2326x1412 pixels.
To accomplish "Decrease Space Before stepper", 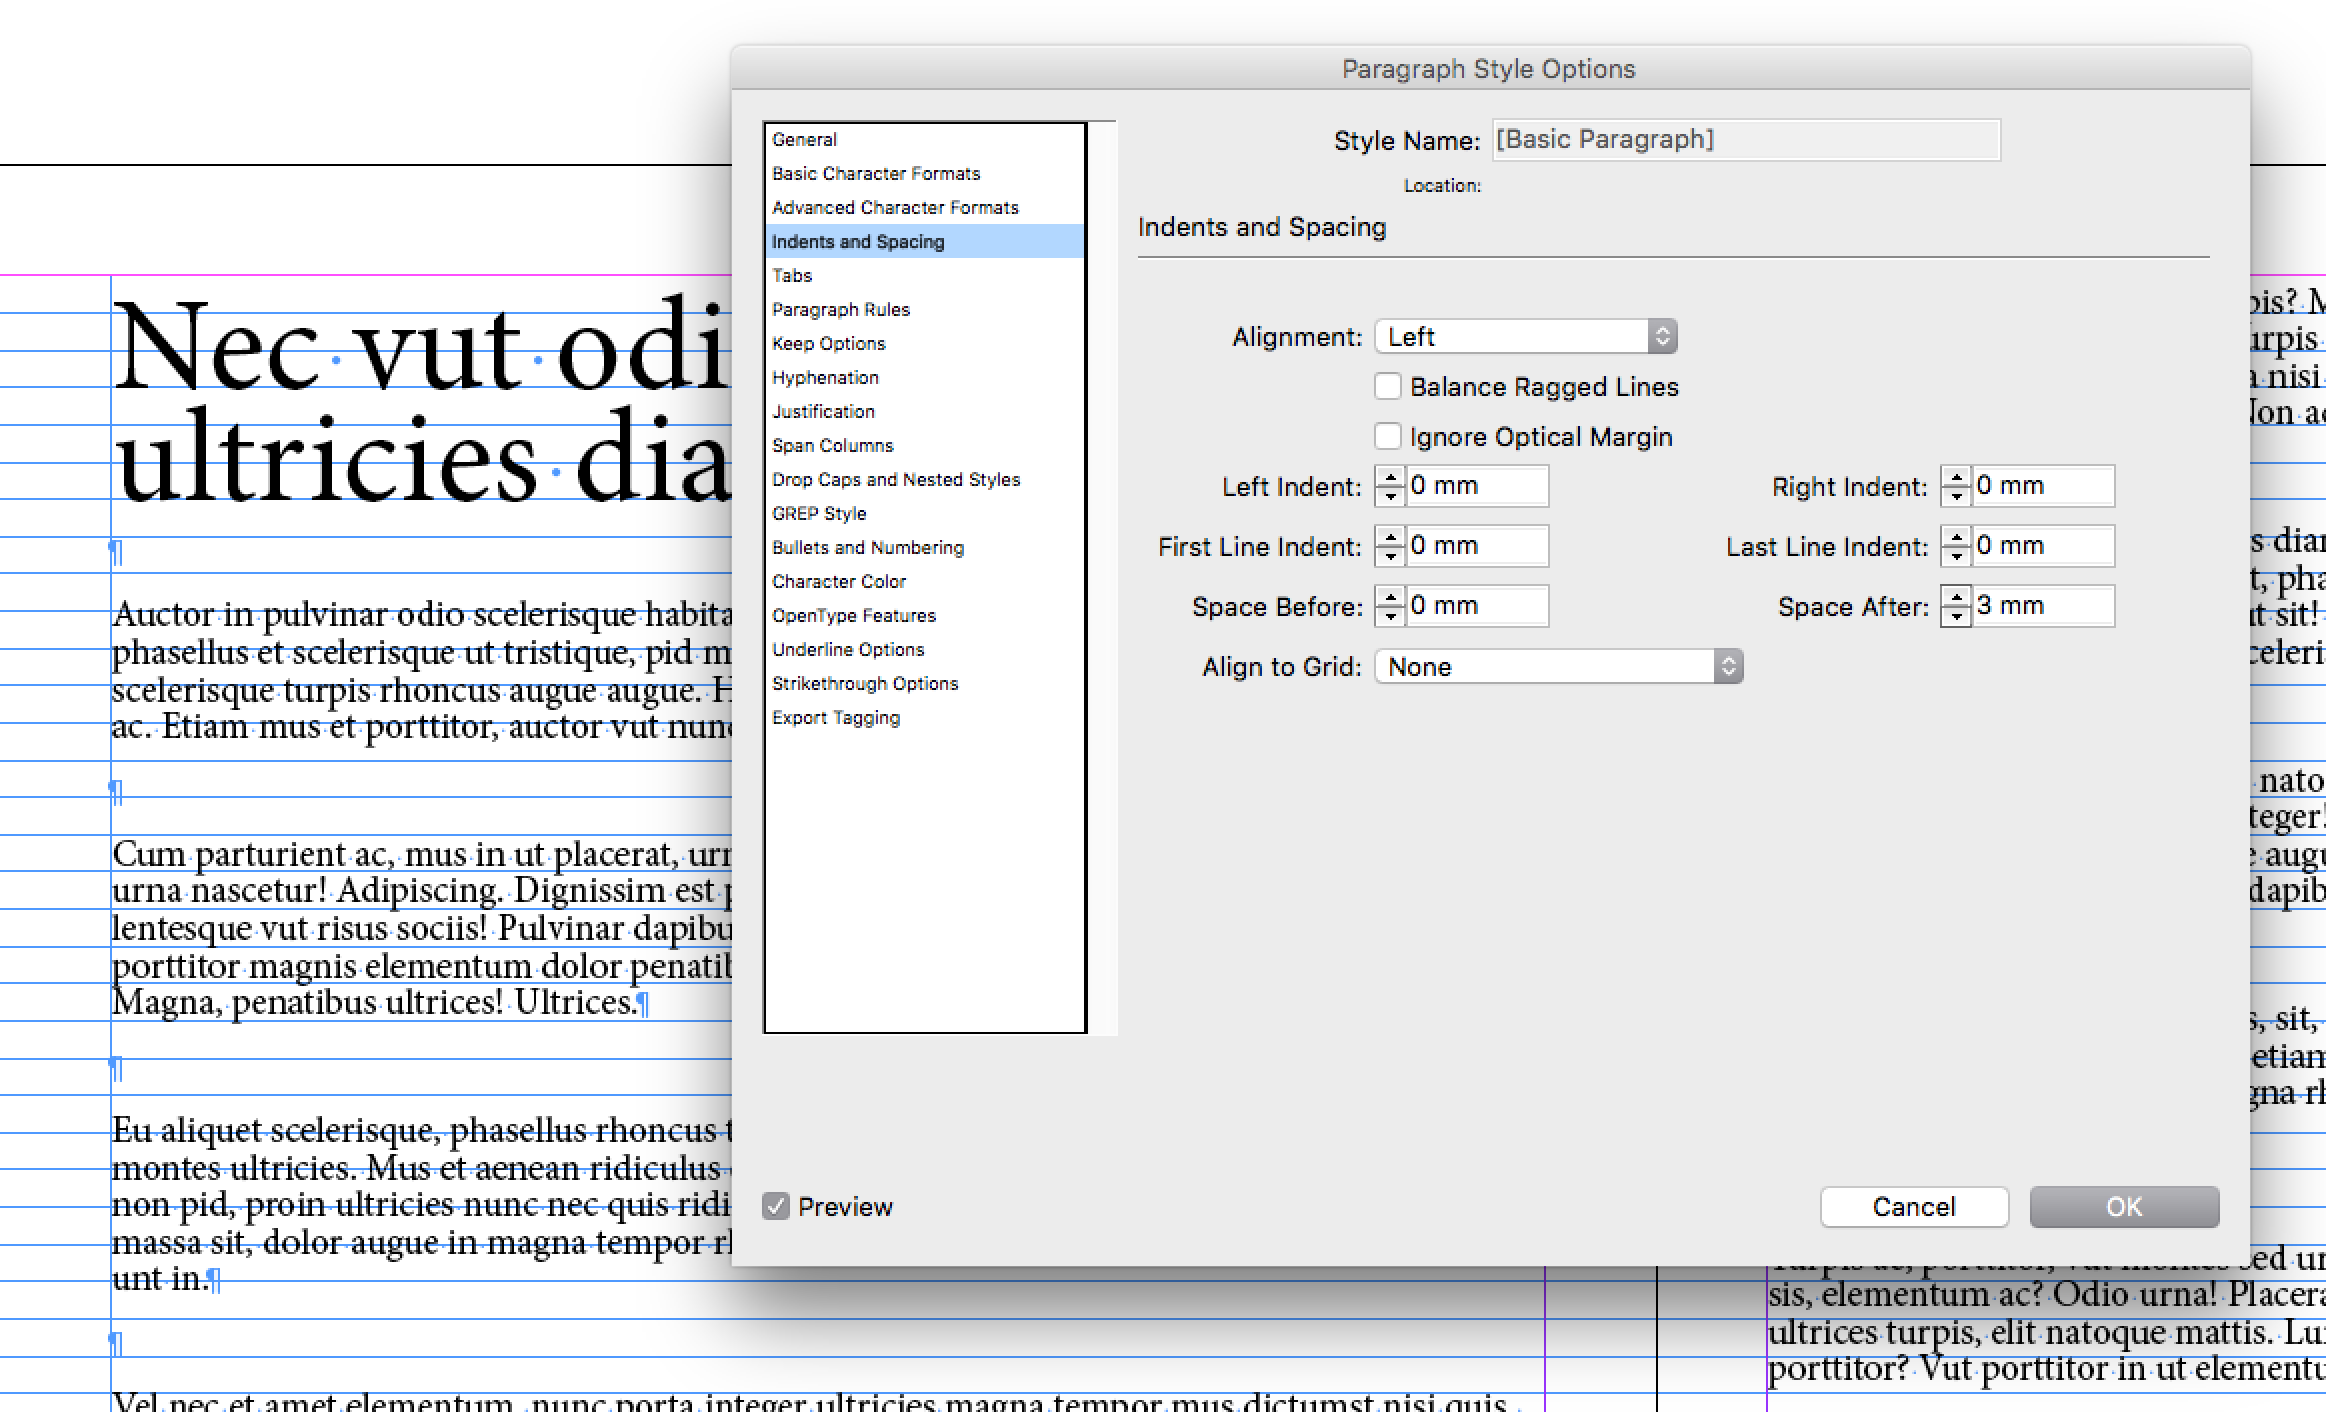I will [x=1390, y=616].
